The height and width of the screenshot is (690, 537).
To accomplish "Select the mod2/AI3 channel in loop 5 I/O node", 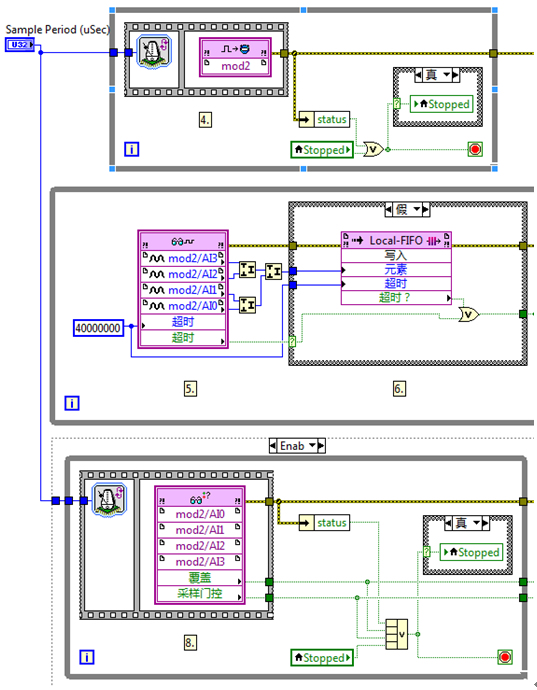I will (183, 258).
